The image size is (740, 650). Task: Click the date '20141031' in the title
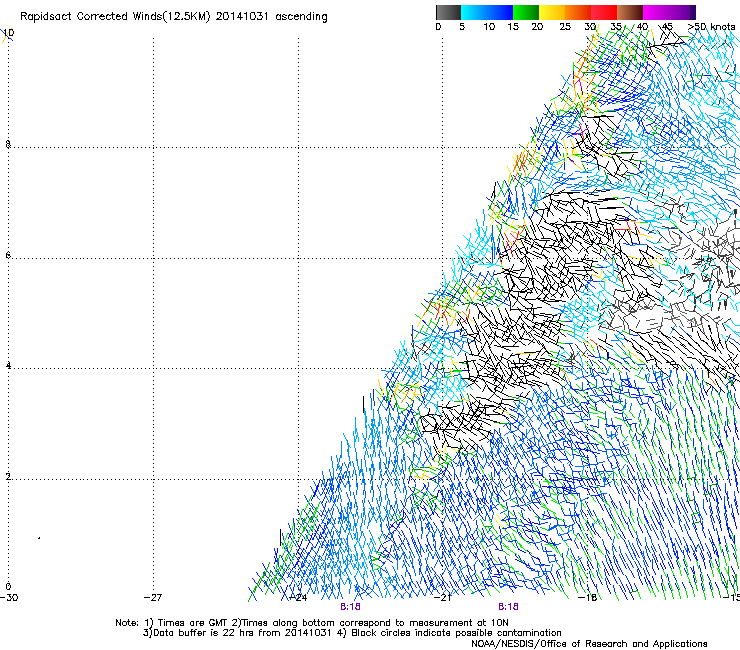point(242,17)
